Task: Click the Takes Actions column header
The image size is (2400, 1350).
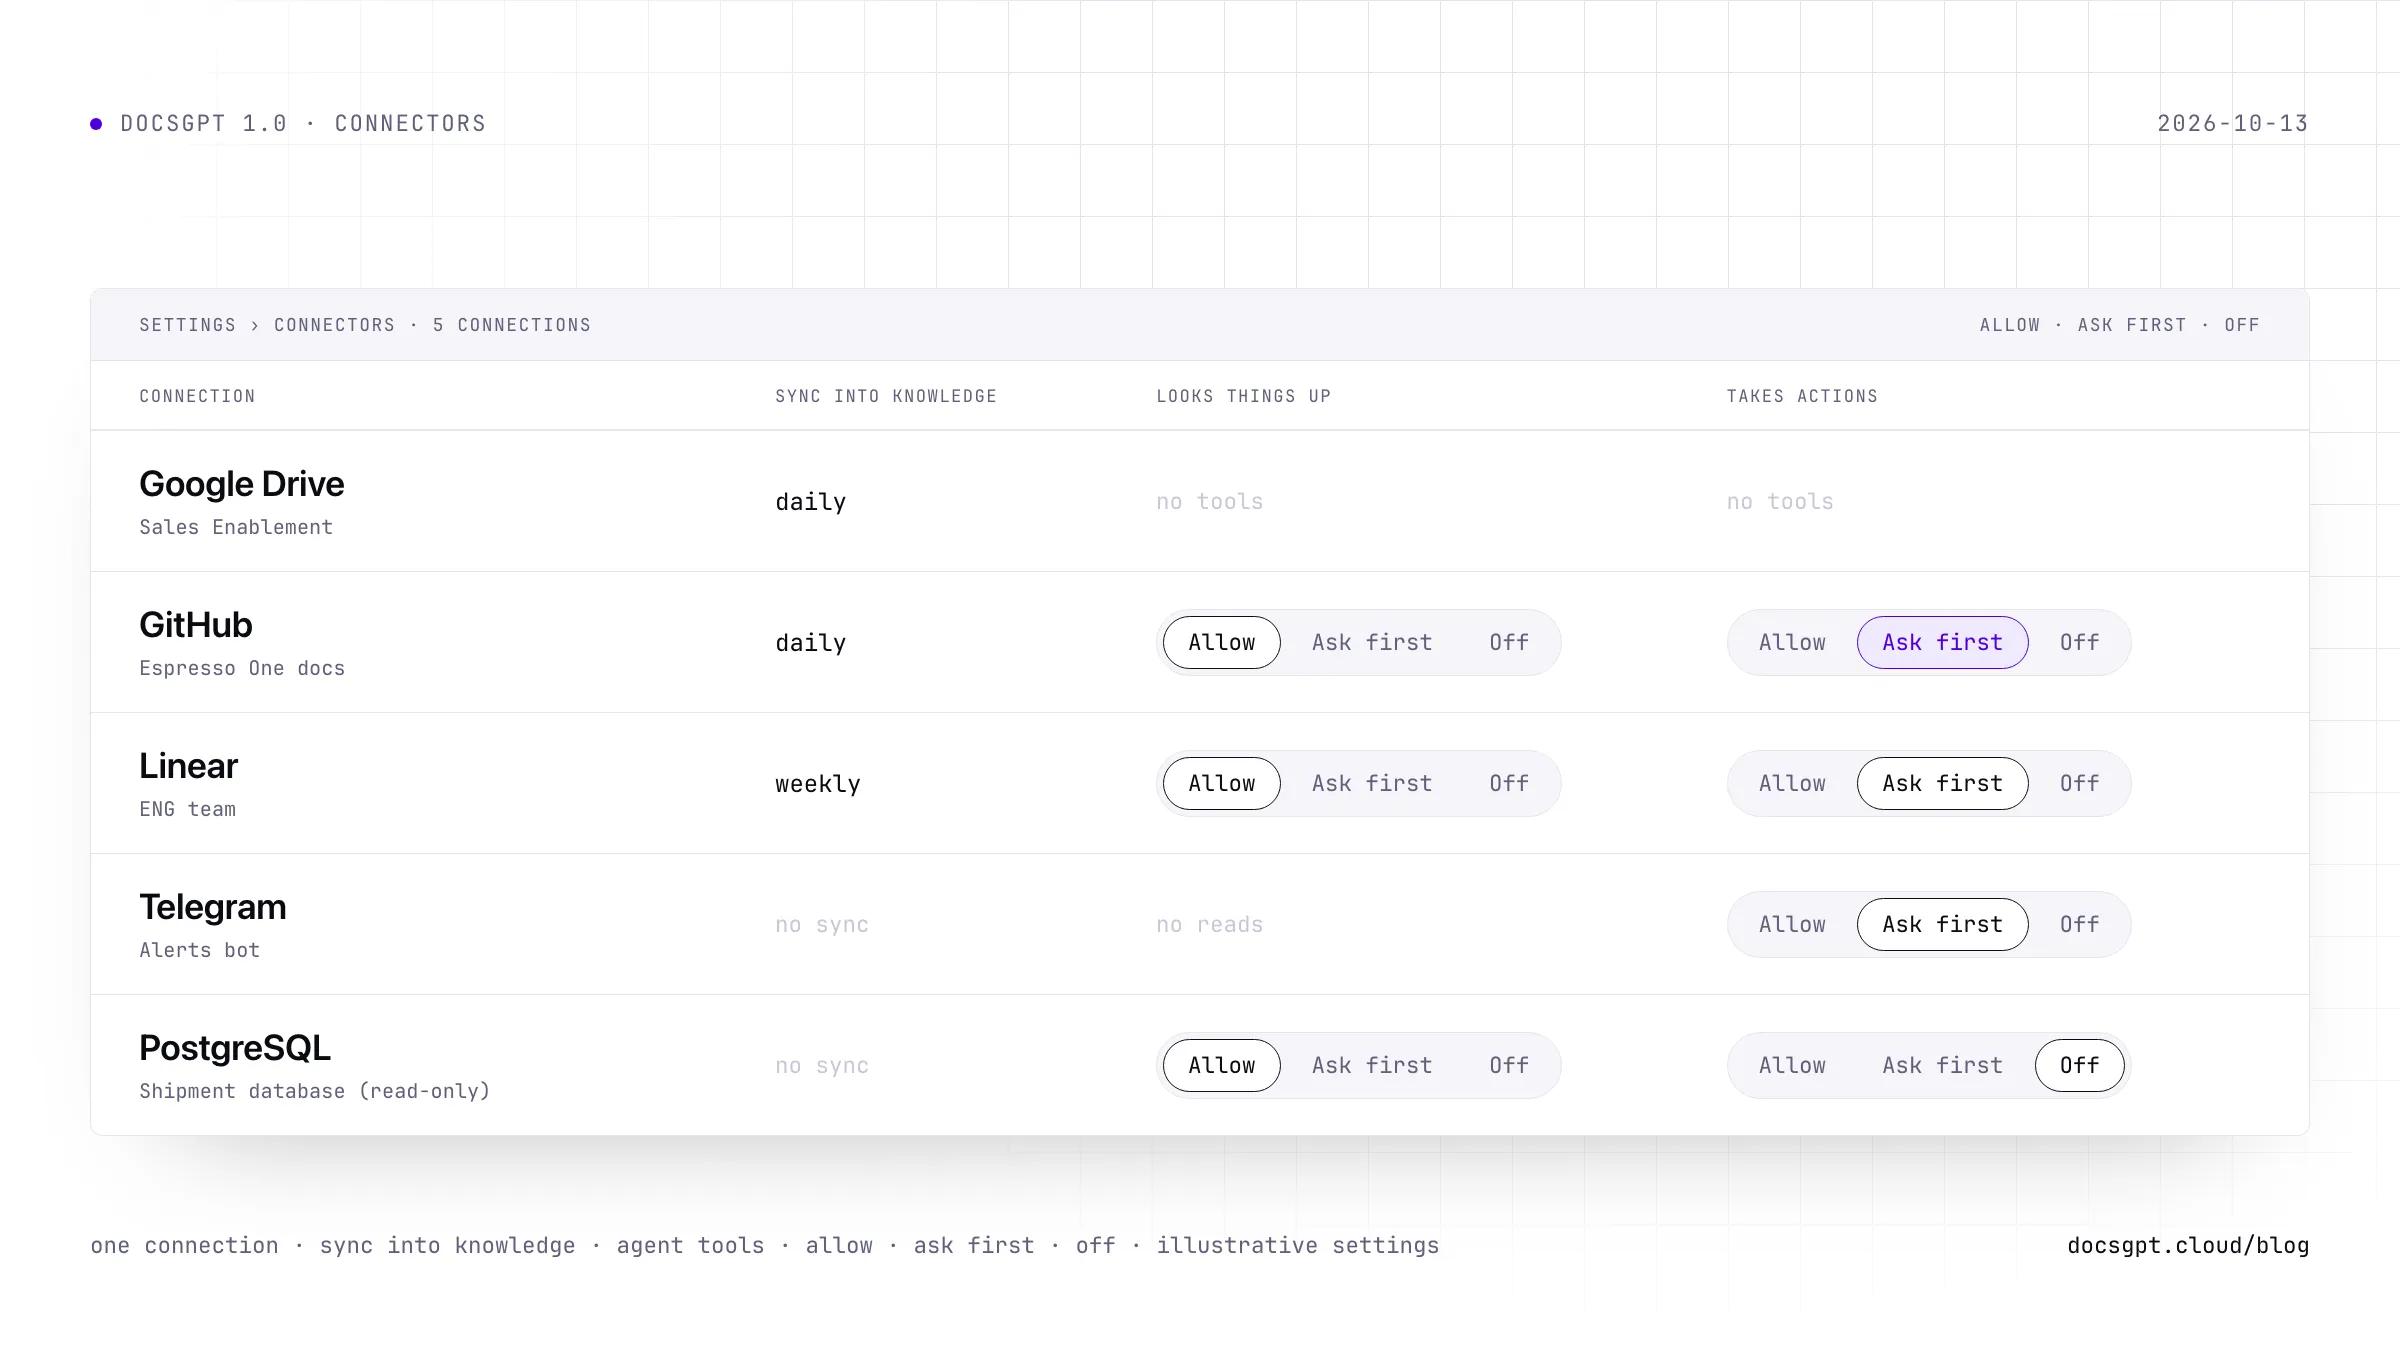Action: (1802, 396)
